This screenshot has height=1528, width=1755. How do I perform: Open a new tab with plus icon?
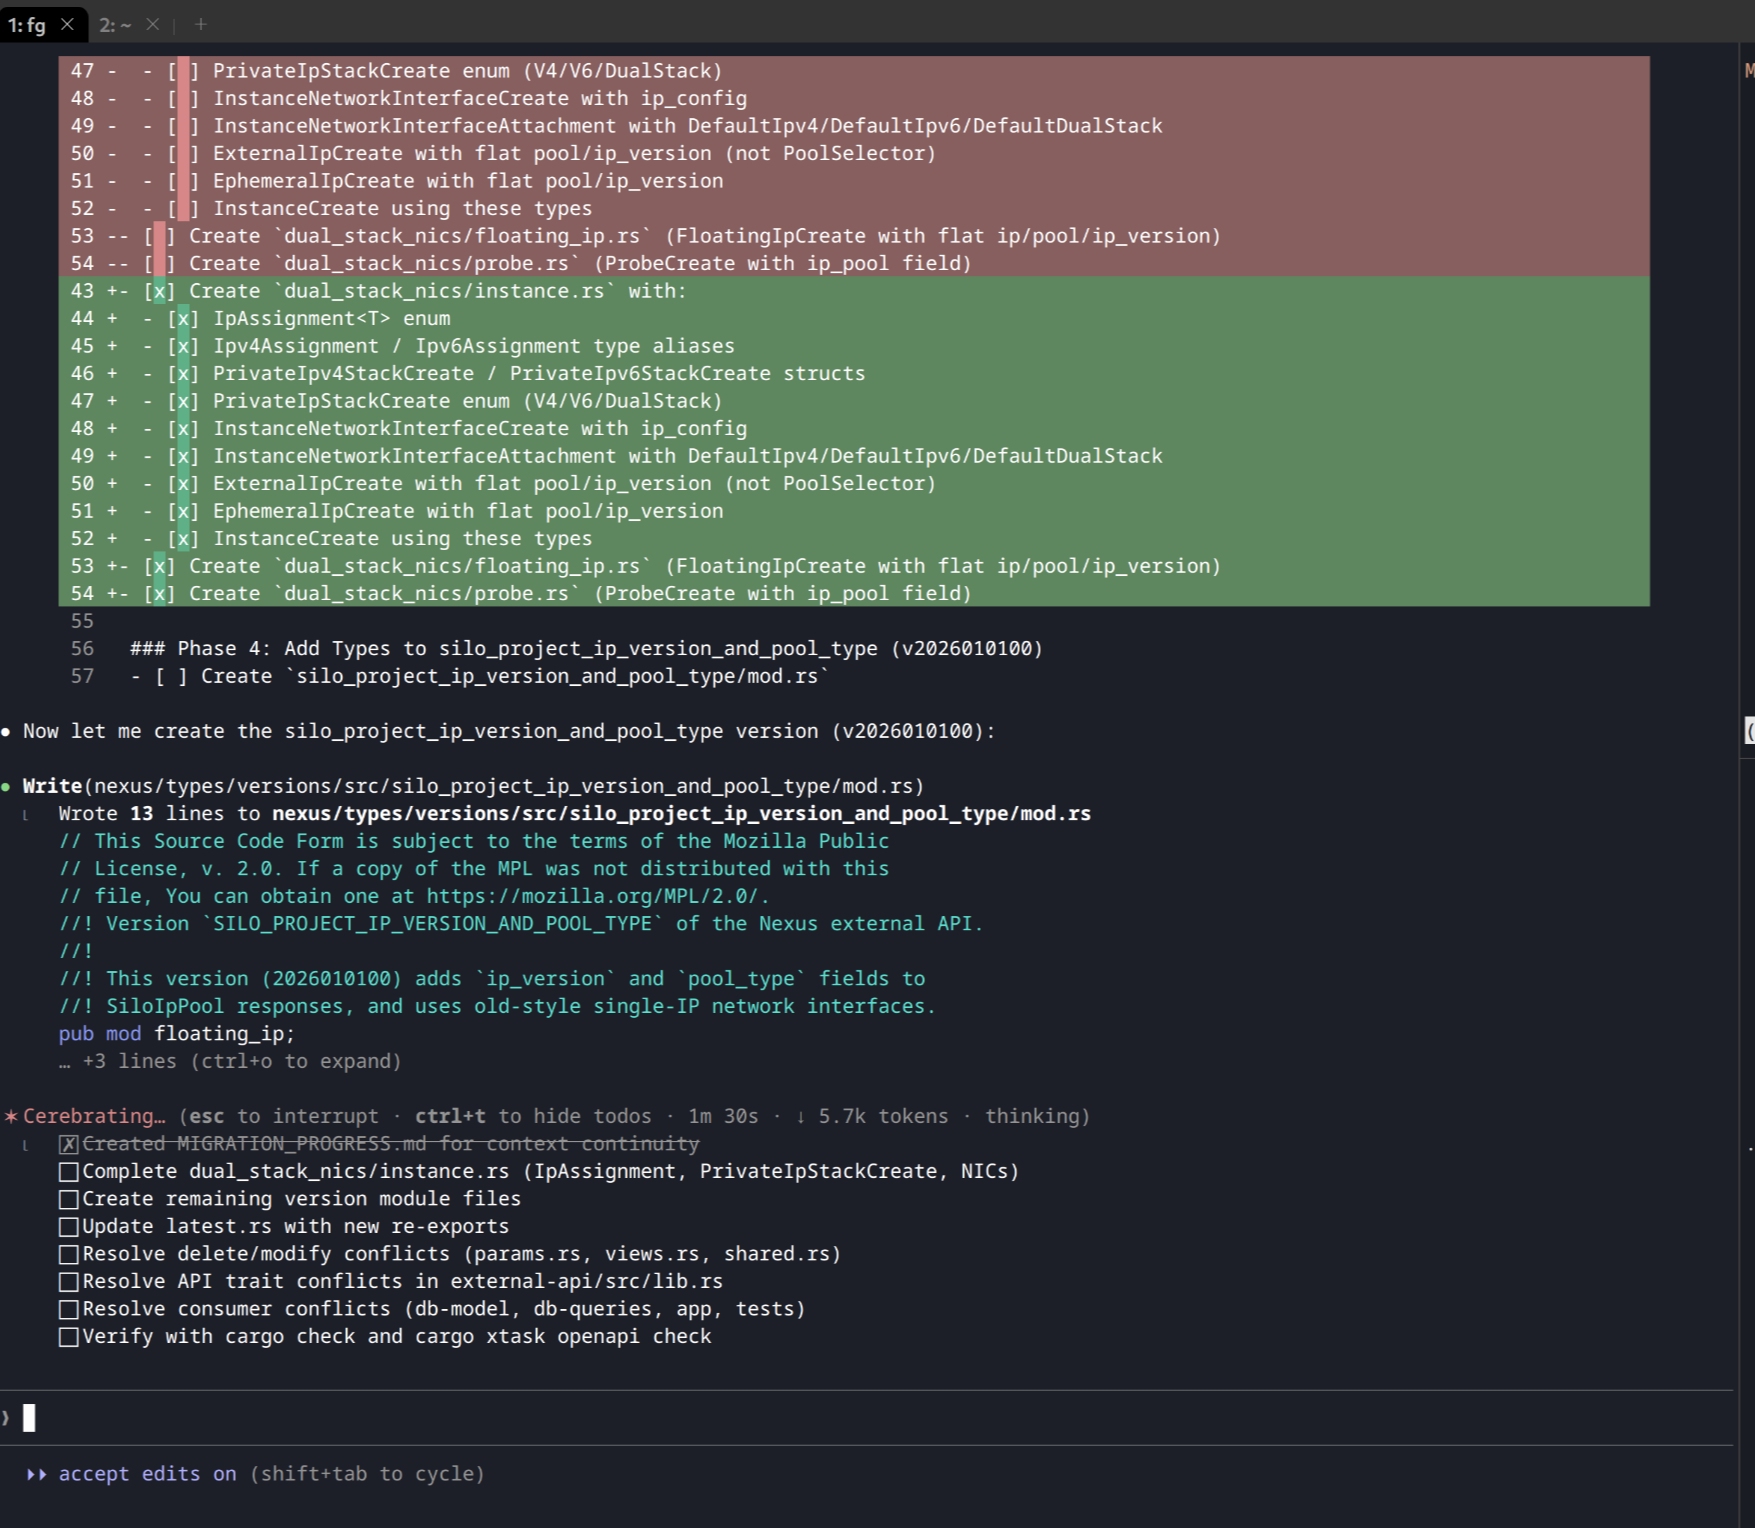coord(201,25)
